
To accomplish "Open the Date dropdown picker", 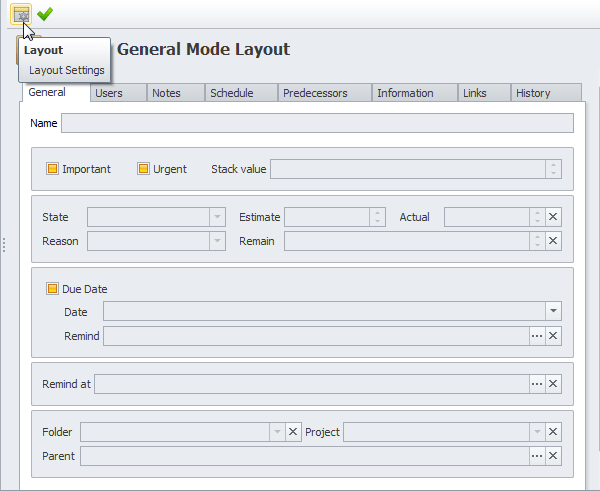I will click(x=552, y=312).
